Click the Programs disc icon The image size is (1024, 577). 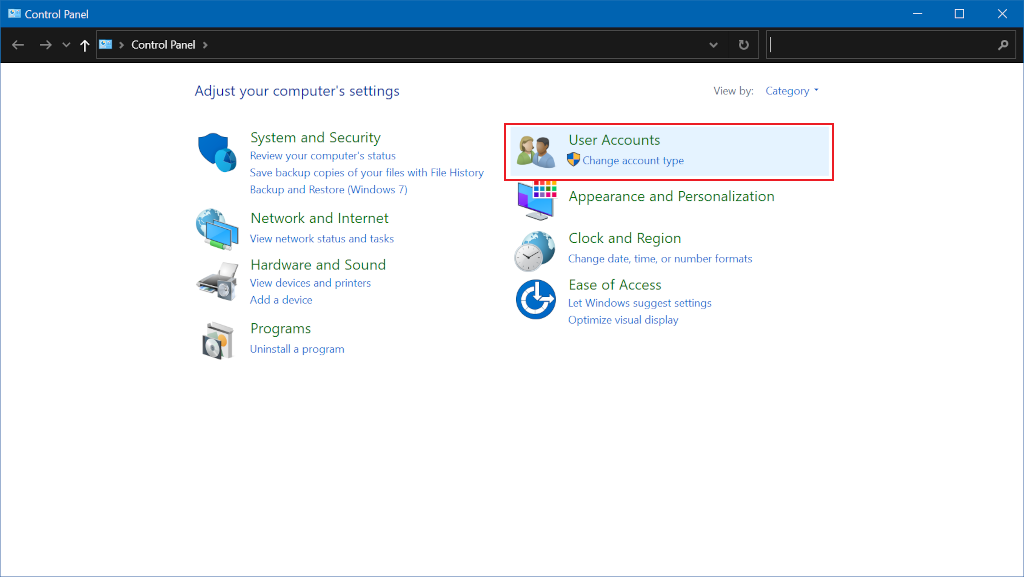[217, 340]
